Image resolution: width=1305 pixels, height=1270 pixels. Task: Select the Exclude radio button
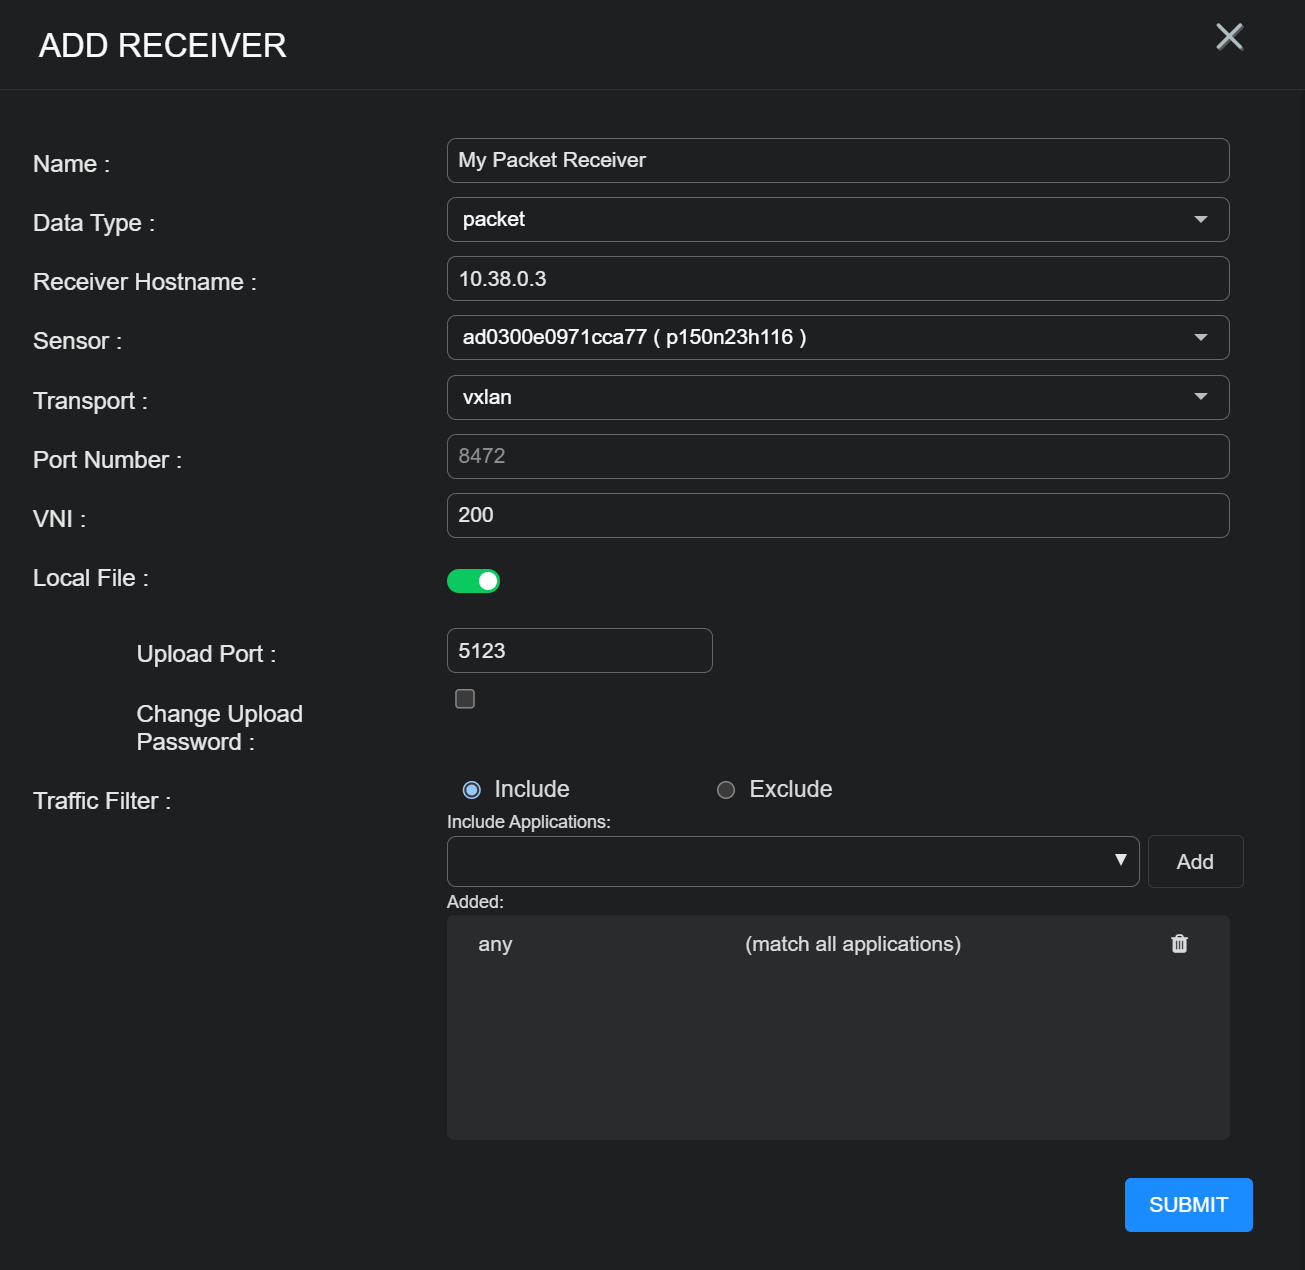point(725,789)
